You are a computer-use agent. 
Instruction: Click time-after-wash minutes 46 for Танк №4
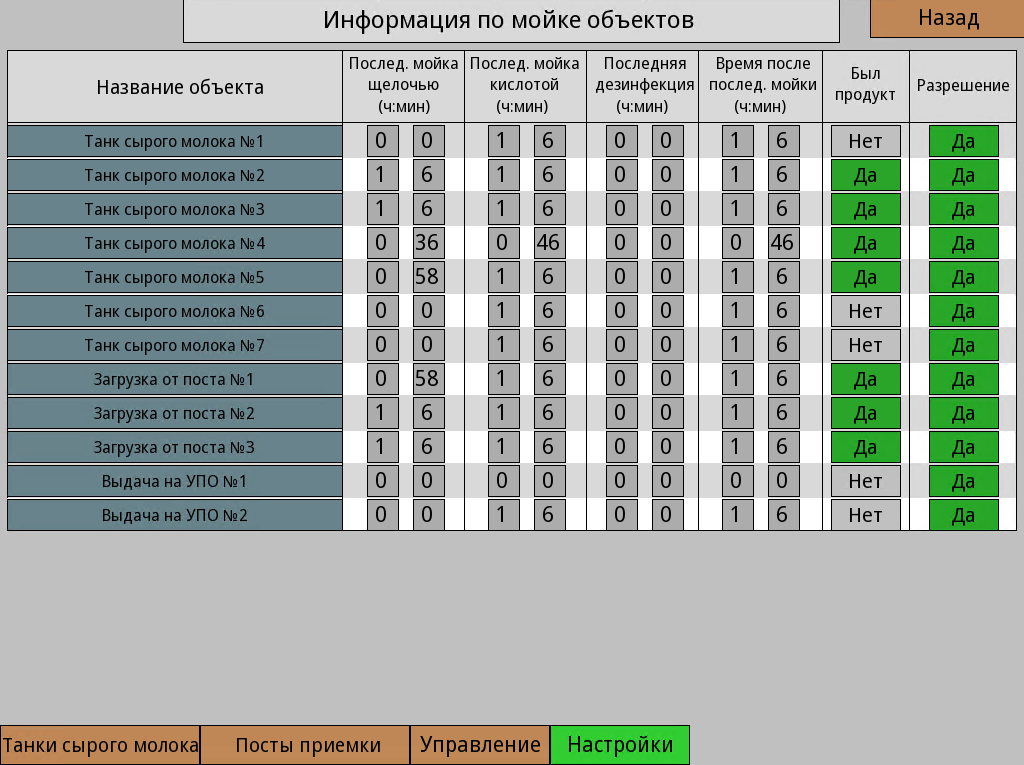point(782,243)
